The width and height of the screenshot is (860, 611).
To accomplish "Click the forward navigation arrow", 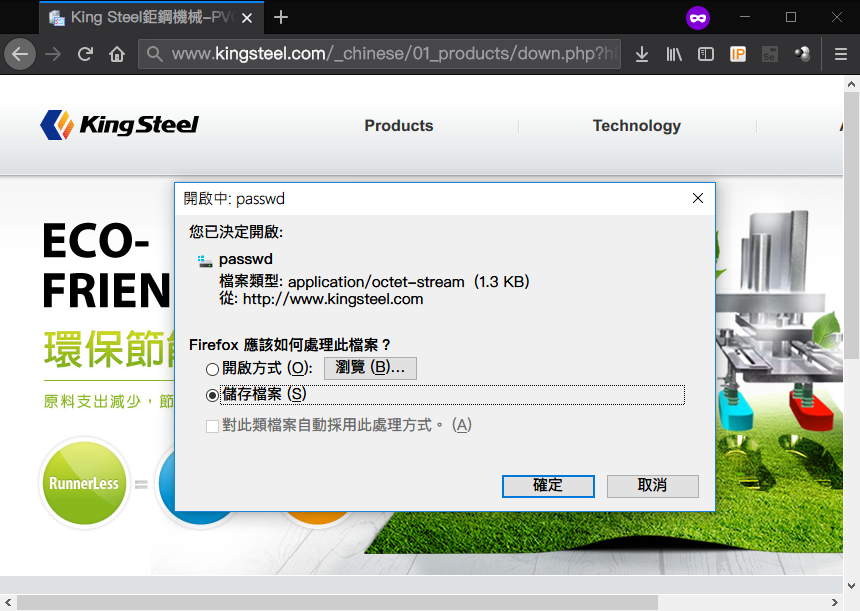I will 53,54.
